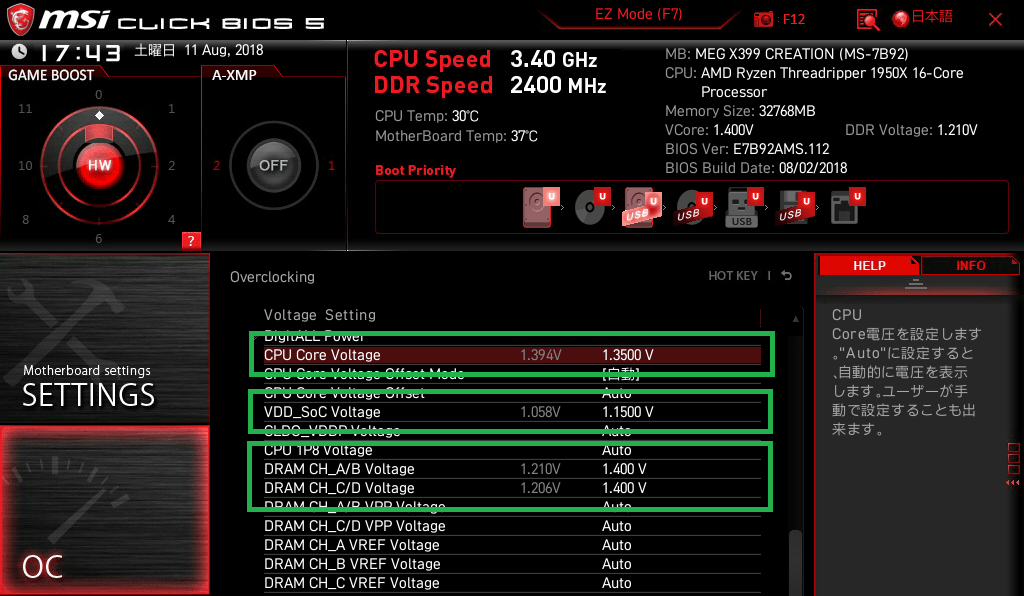Select A-XMP profile 2
Viewport: 1024px width, 596px height.
click(x=217, y=166)
